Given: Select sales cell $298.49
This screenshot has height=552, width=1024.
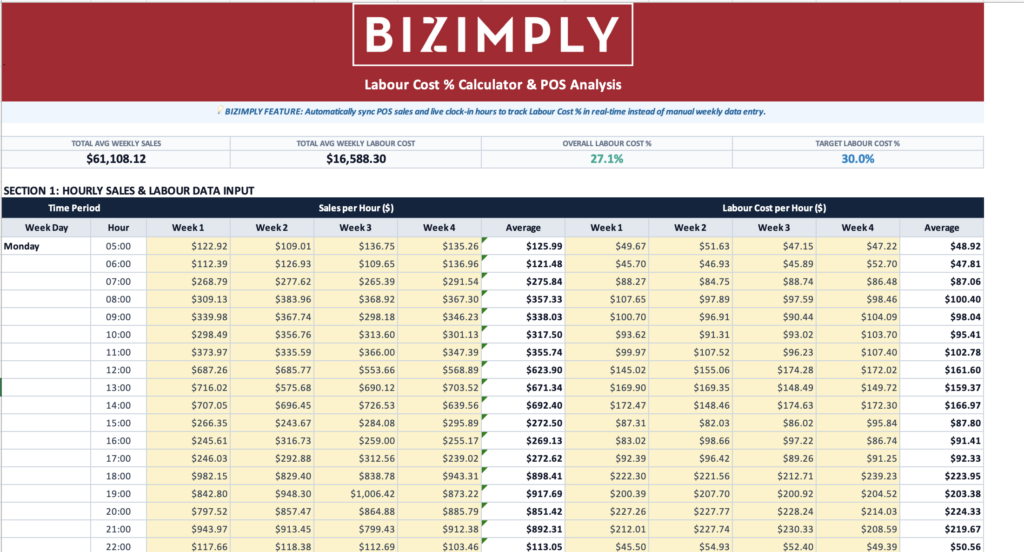Looking at the screenshot, I should [189, 334].
